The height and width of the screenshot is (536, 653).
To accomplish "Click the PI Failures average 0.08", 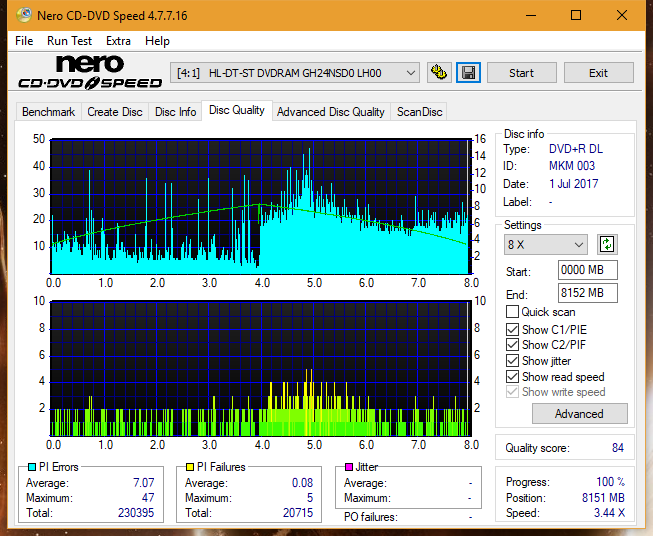I will pyautogui.click(x=302, y=482).
